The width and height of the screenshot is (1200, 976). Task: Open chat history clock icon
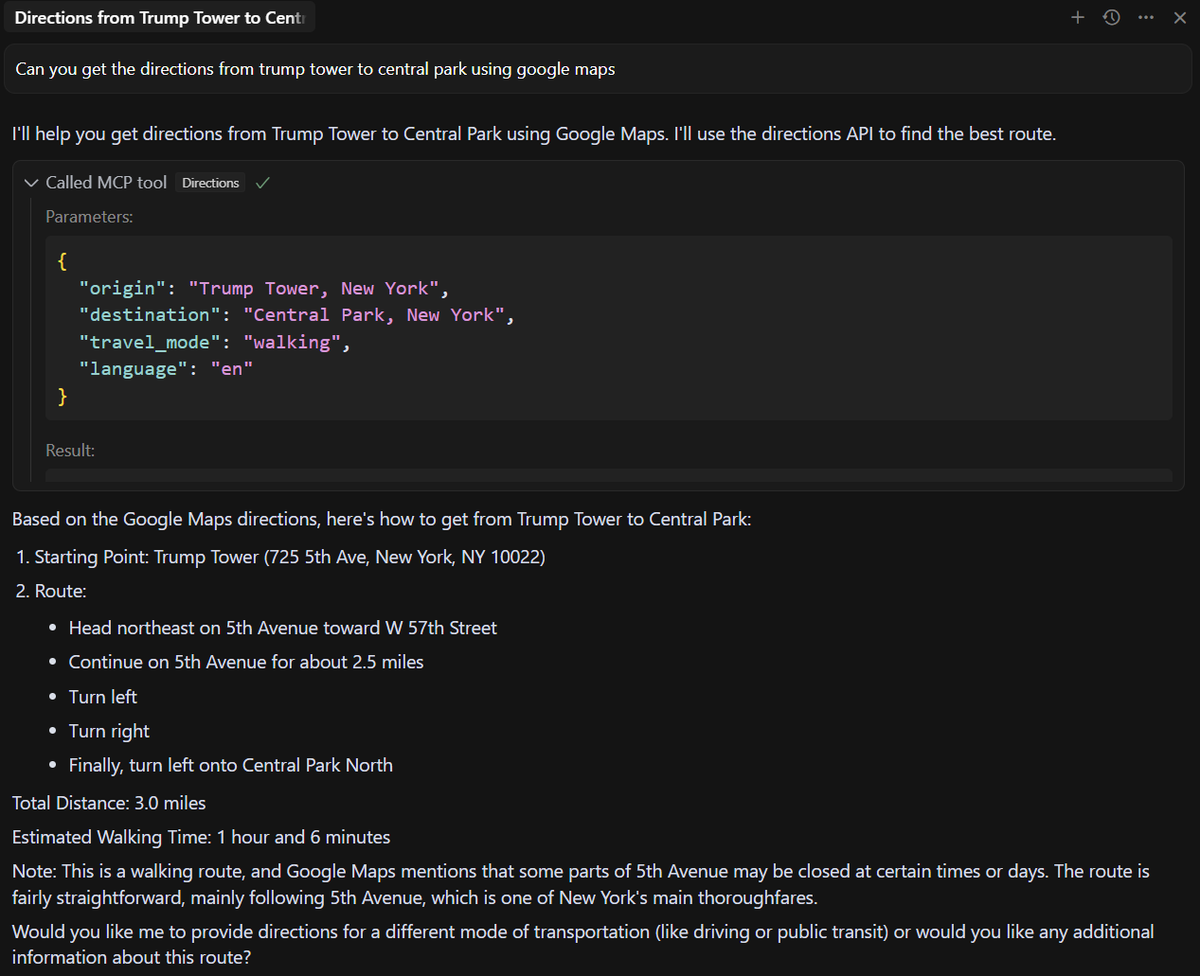coord(1111,18)
